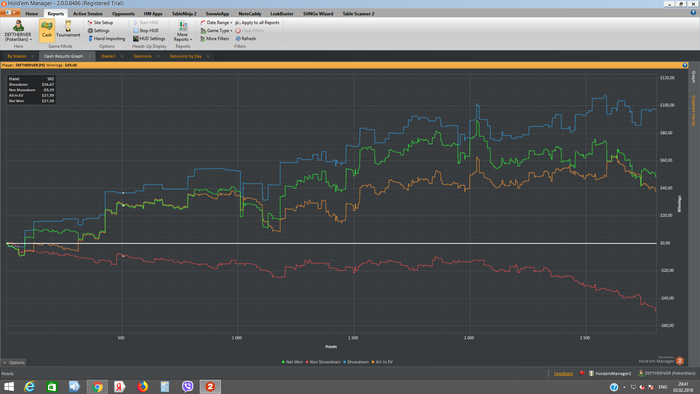Screen dimensions: 700x394
Task: Select Tournament game mode
Action: tap(68, 29)
